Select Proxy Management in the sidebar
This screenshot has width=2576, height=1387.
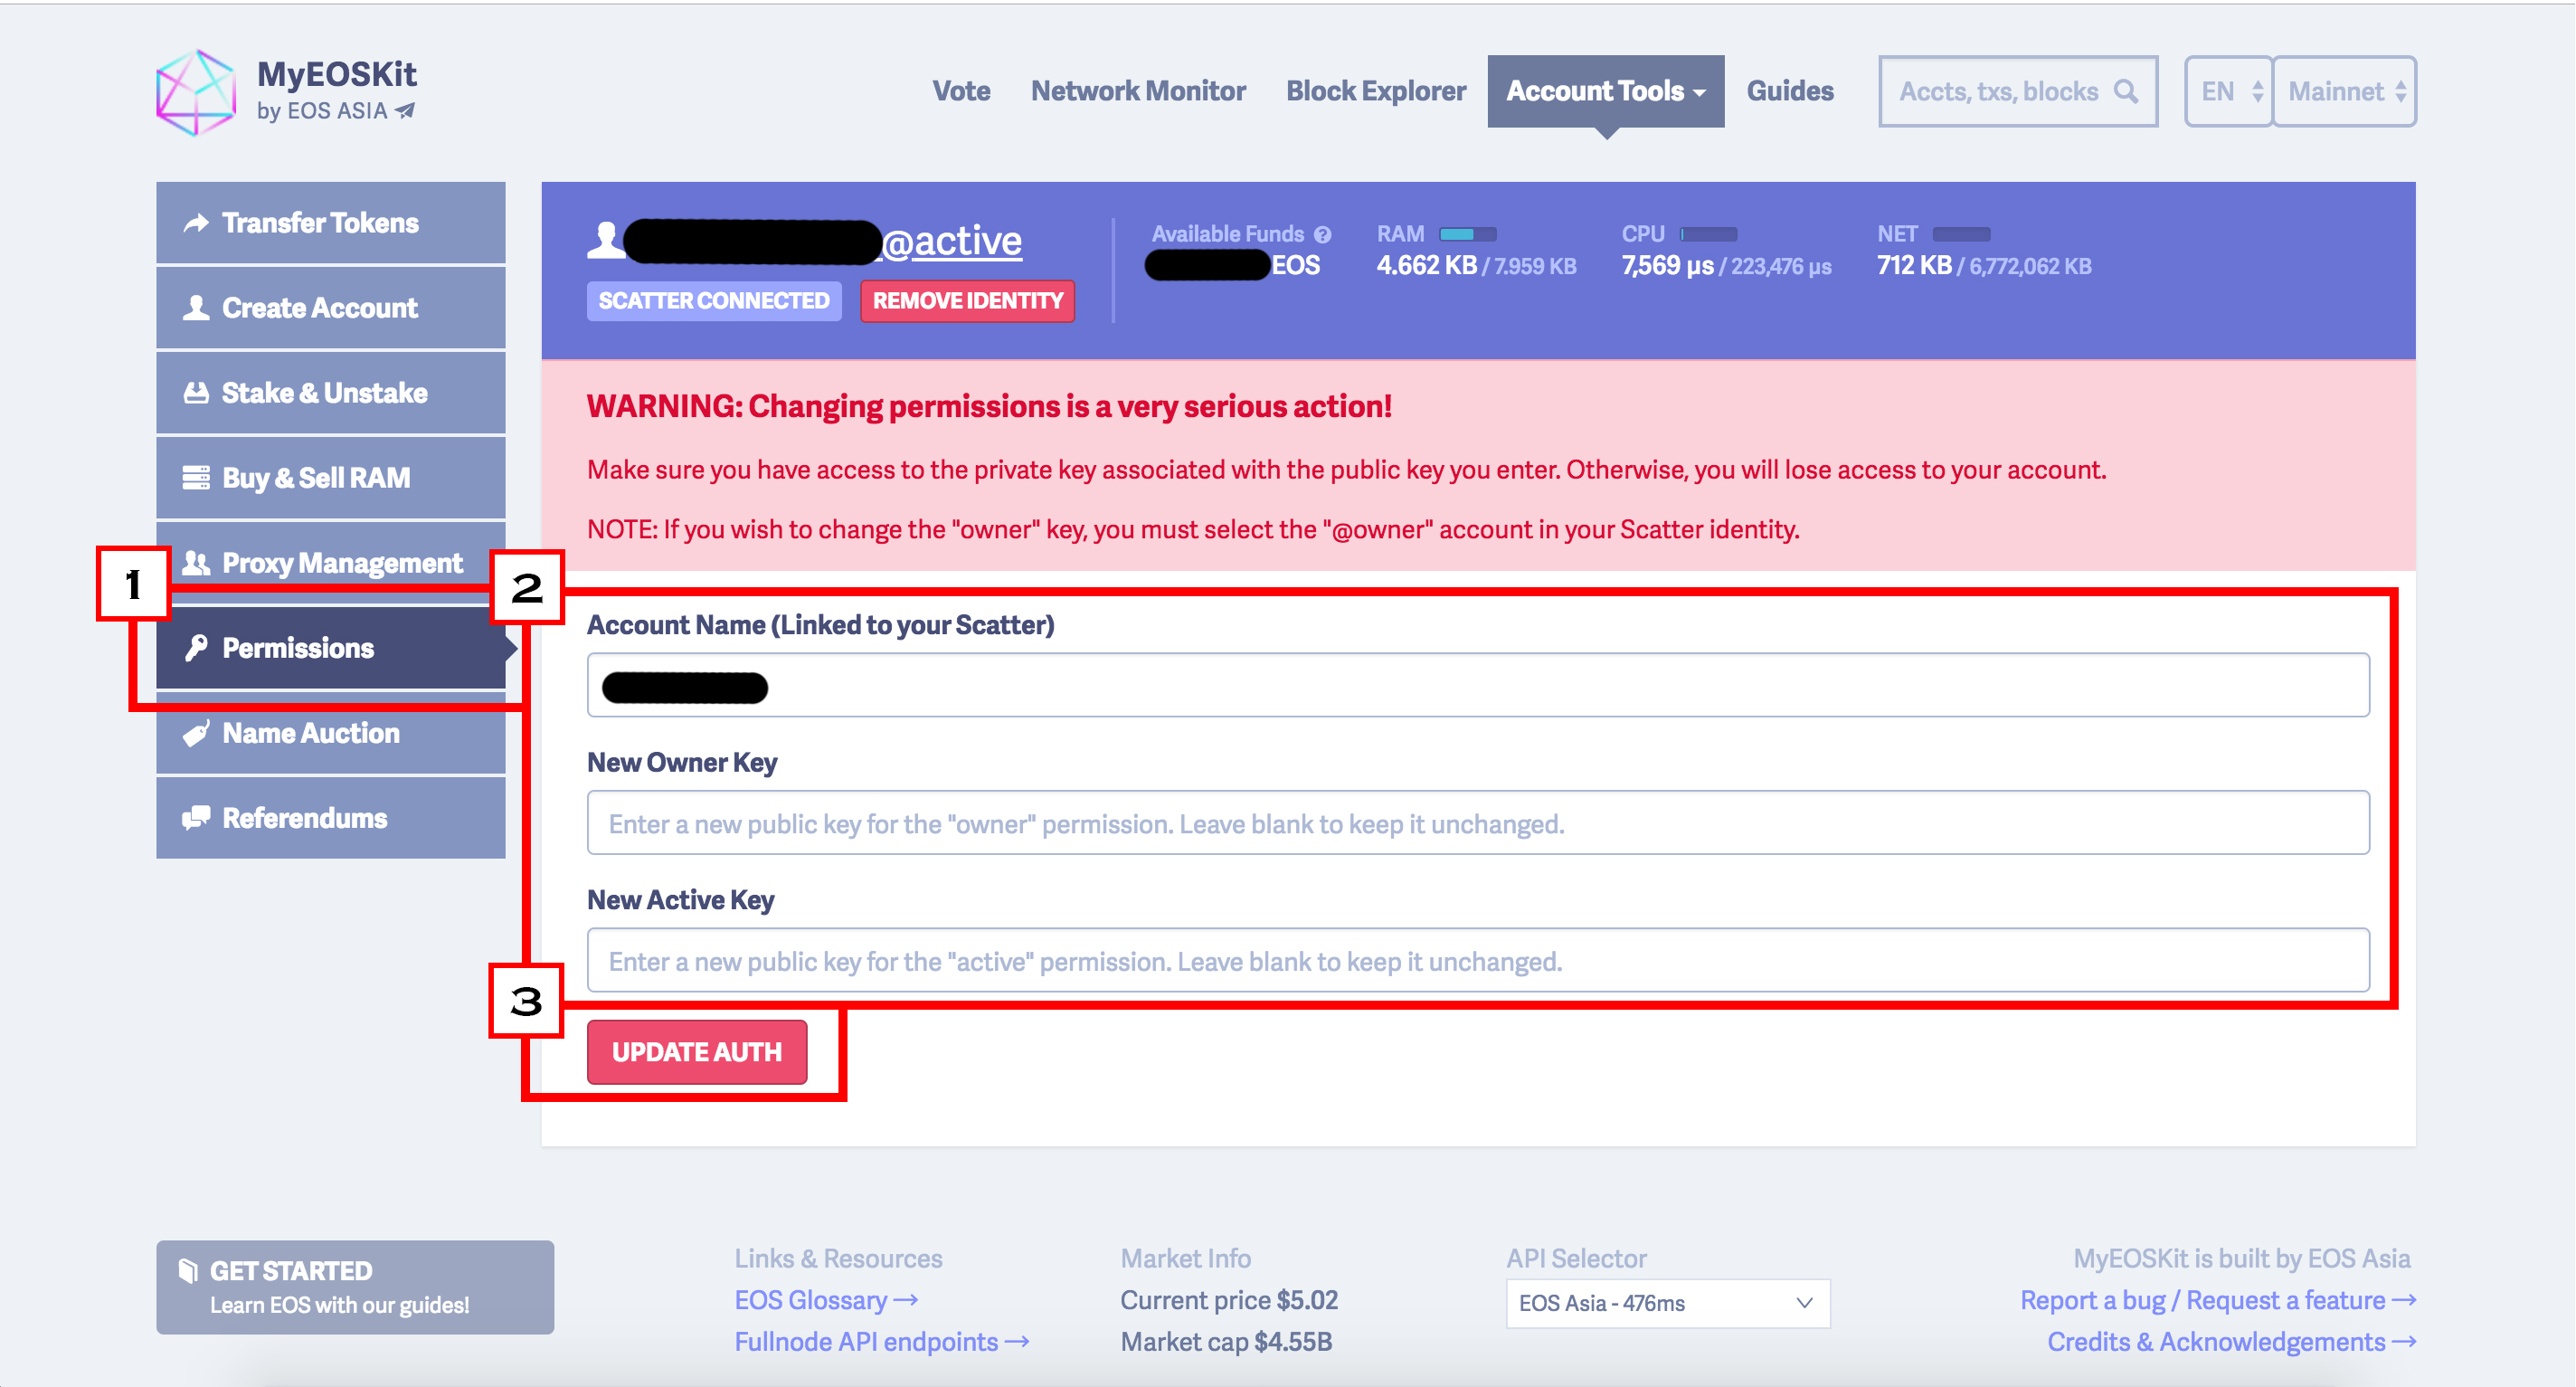[x=331, y=563]
